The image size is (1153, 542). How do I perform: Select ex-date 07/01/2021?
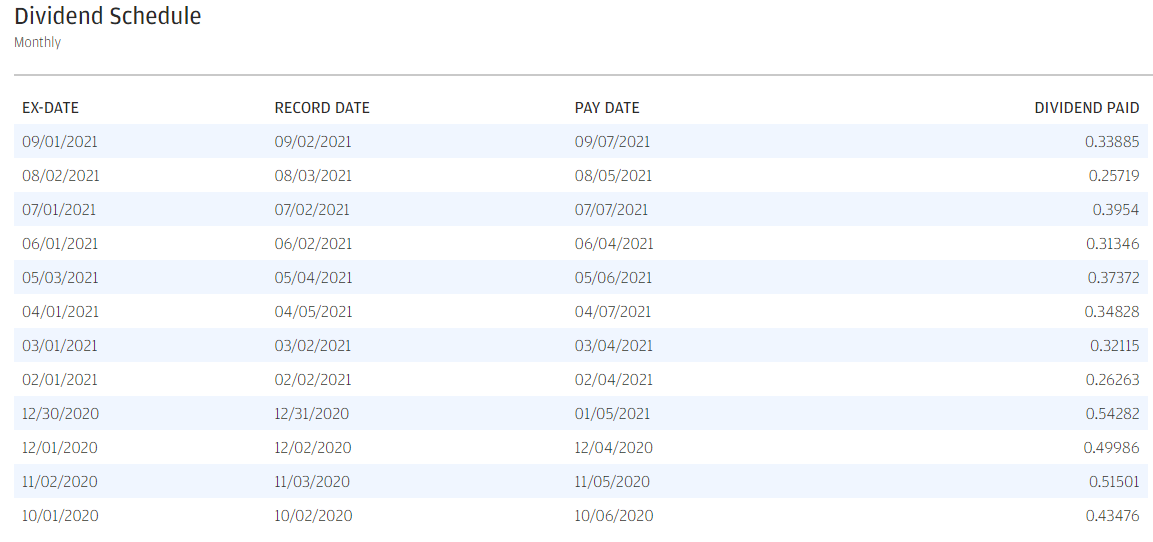point(59,210)
